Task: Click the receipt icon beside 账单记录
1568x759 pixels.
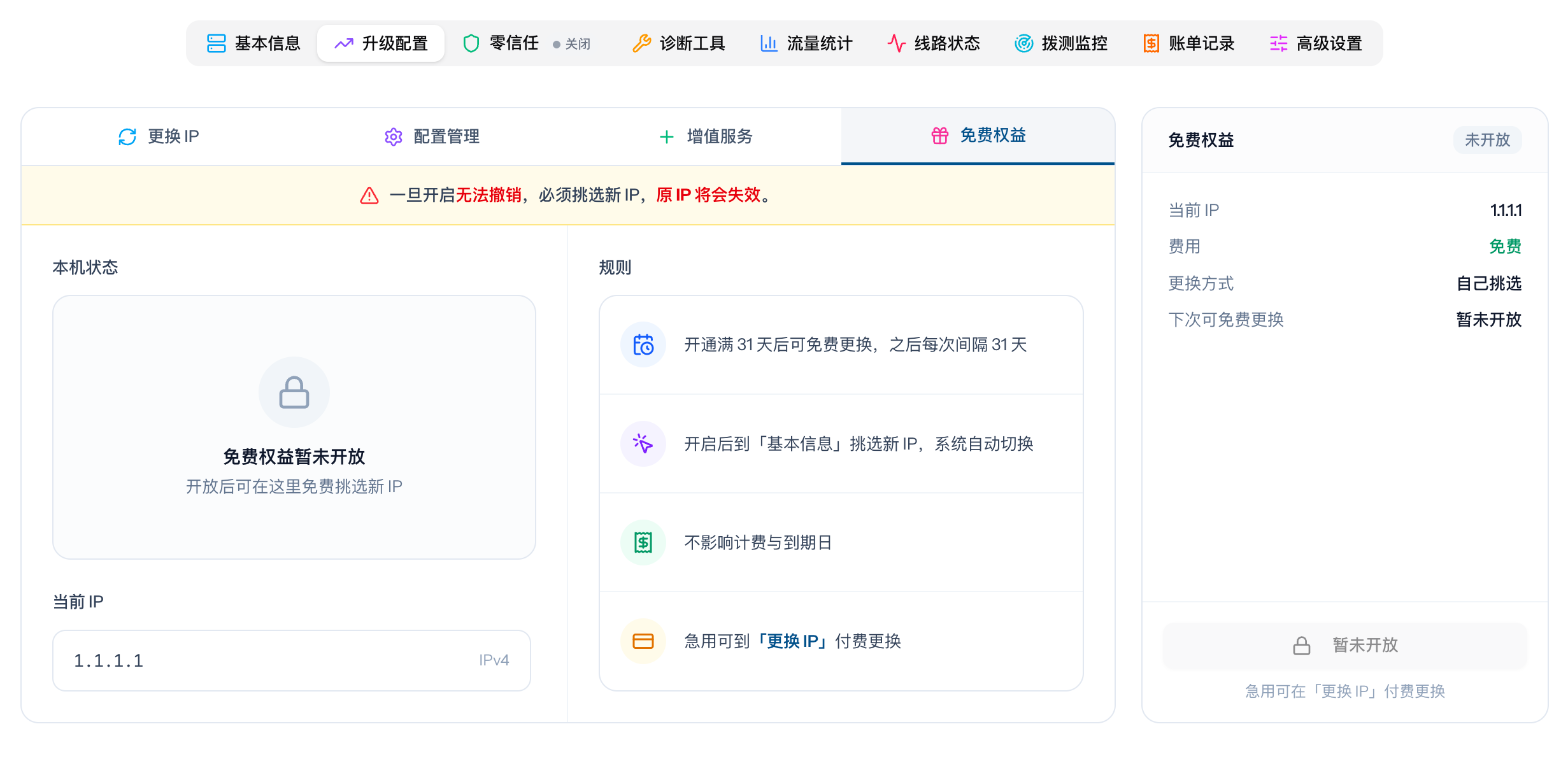Action: tap(1151, 43)
